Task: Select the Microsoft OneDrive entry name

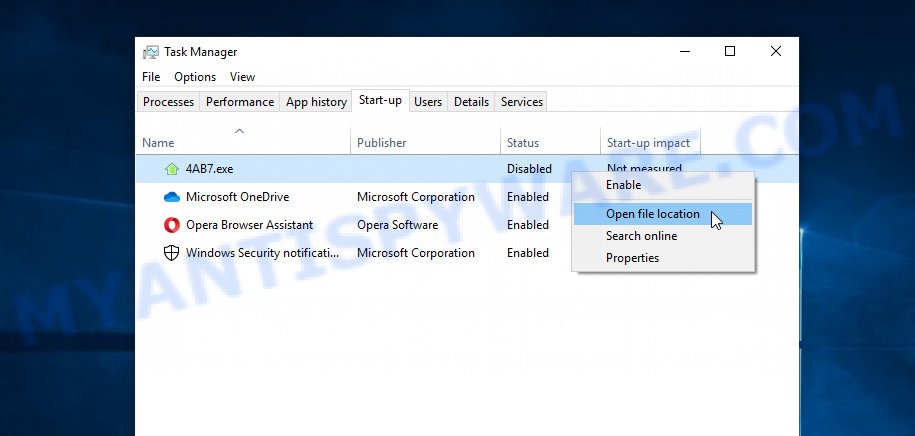Action: coord(238,197)
